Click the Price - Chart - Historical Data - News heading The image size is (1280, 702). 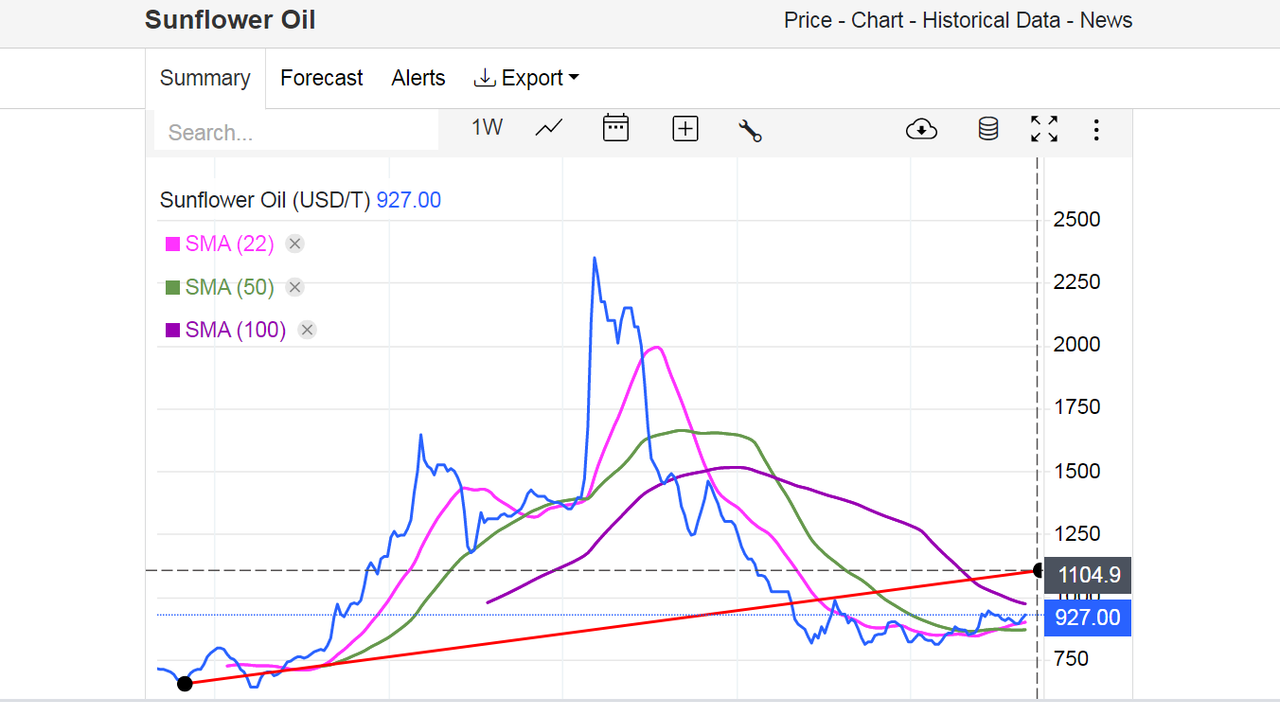coord(958,20)
